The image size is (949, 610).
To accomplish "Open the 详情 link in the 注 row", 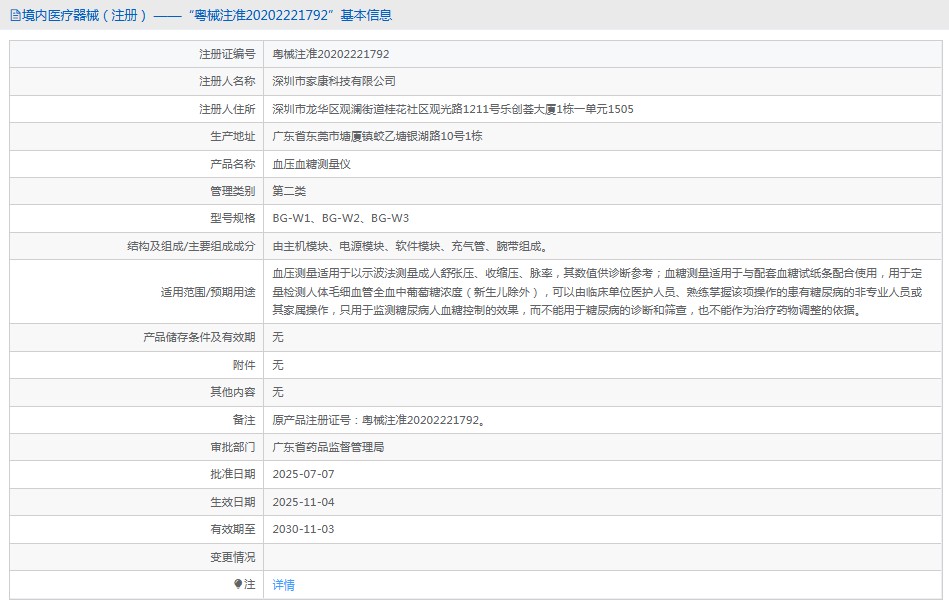I will click(x=283, y=585).
